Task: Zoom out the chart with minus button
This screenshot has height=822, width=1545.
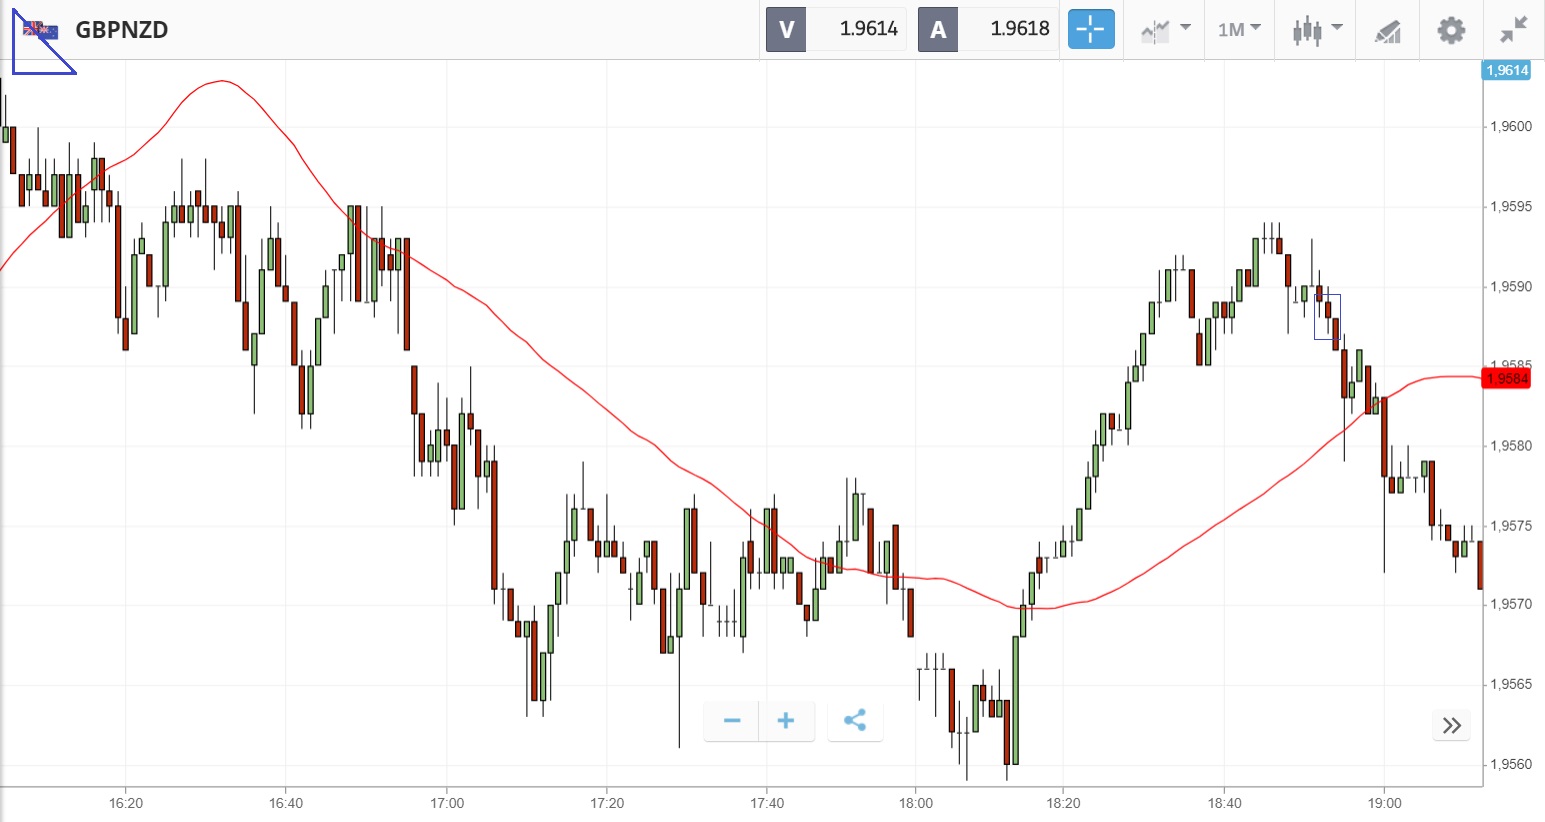Action: pyautogui.click(x=732, y=721)
